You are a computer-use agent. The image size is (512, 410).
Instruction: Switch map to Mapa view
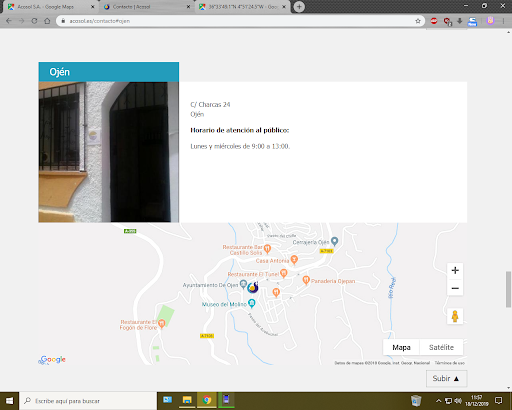[401, 347]
